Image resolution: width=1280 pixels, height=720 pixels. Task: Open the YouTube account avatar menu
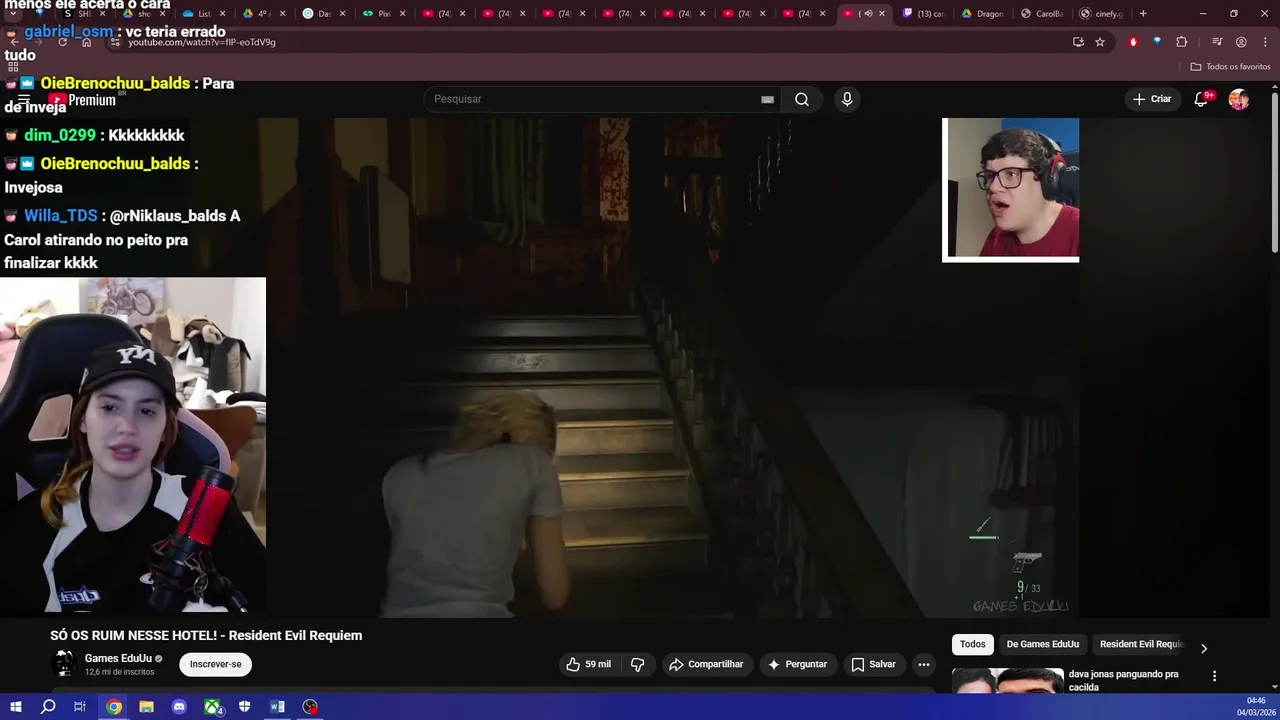[x=1239, y=99]
